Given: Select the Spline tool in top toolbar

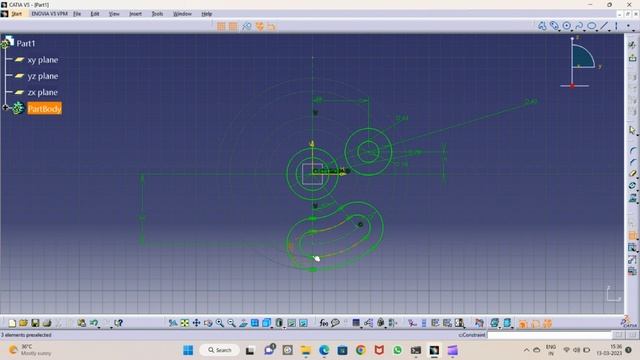Looking at the screenshot, I should (x=579, y=26).
